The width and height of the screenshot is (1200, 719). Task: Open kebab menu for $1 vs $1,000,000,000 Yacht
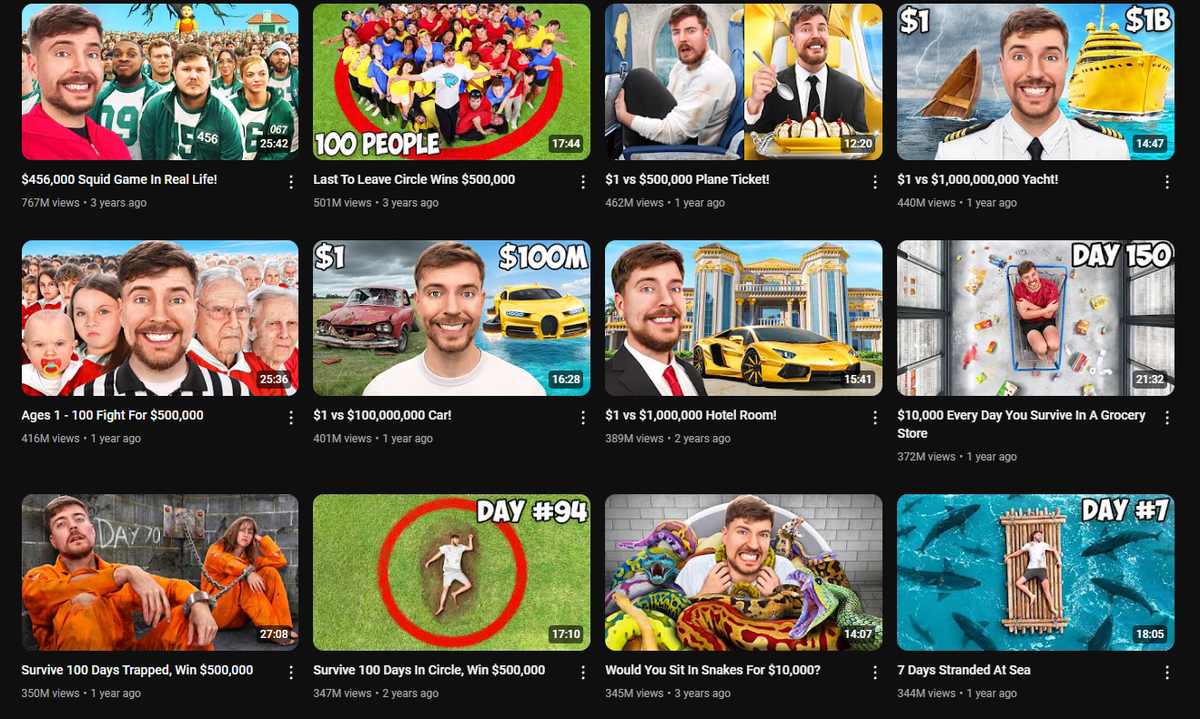1166,182
